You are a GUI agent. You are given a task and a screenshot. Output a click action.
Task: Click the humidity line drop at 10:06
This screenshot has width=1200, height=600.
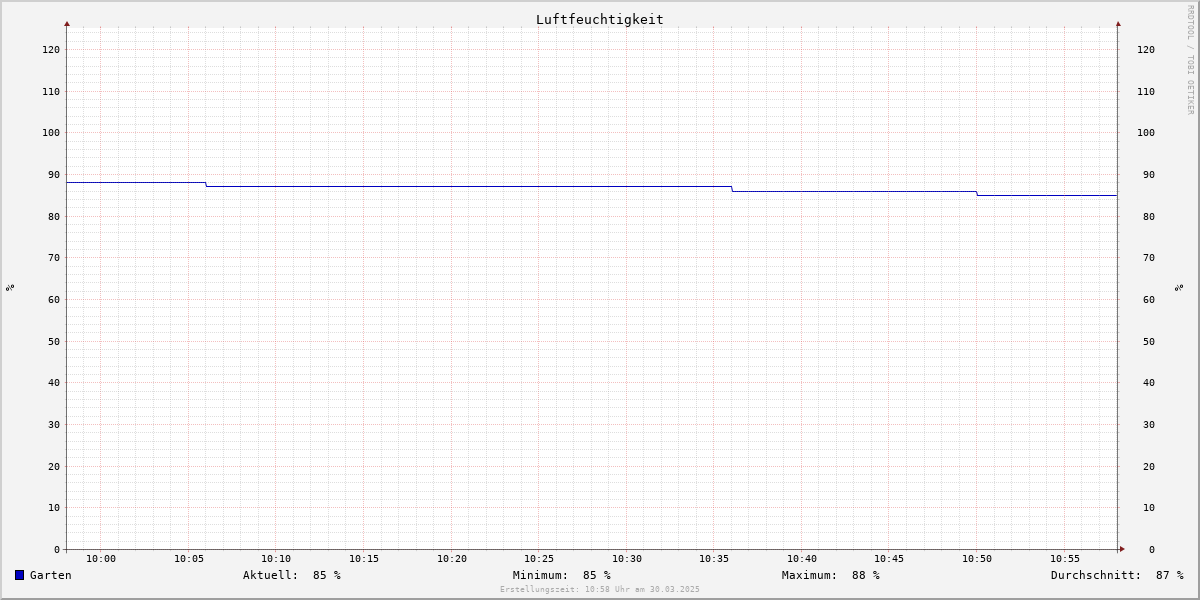click(x=206, y=184)
